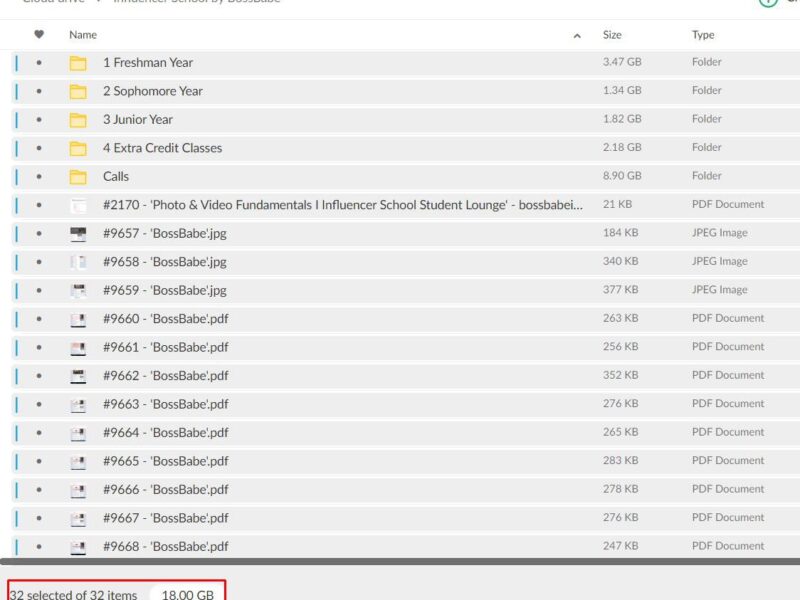Click the horizontal scrollbar below the list
This screenshot has width=800, height=600.
[x=400, y=562]
